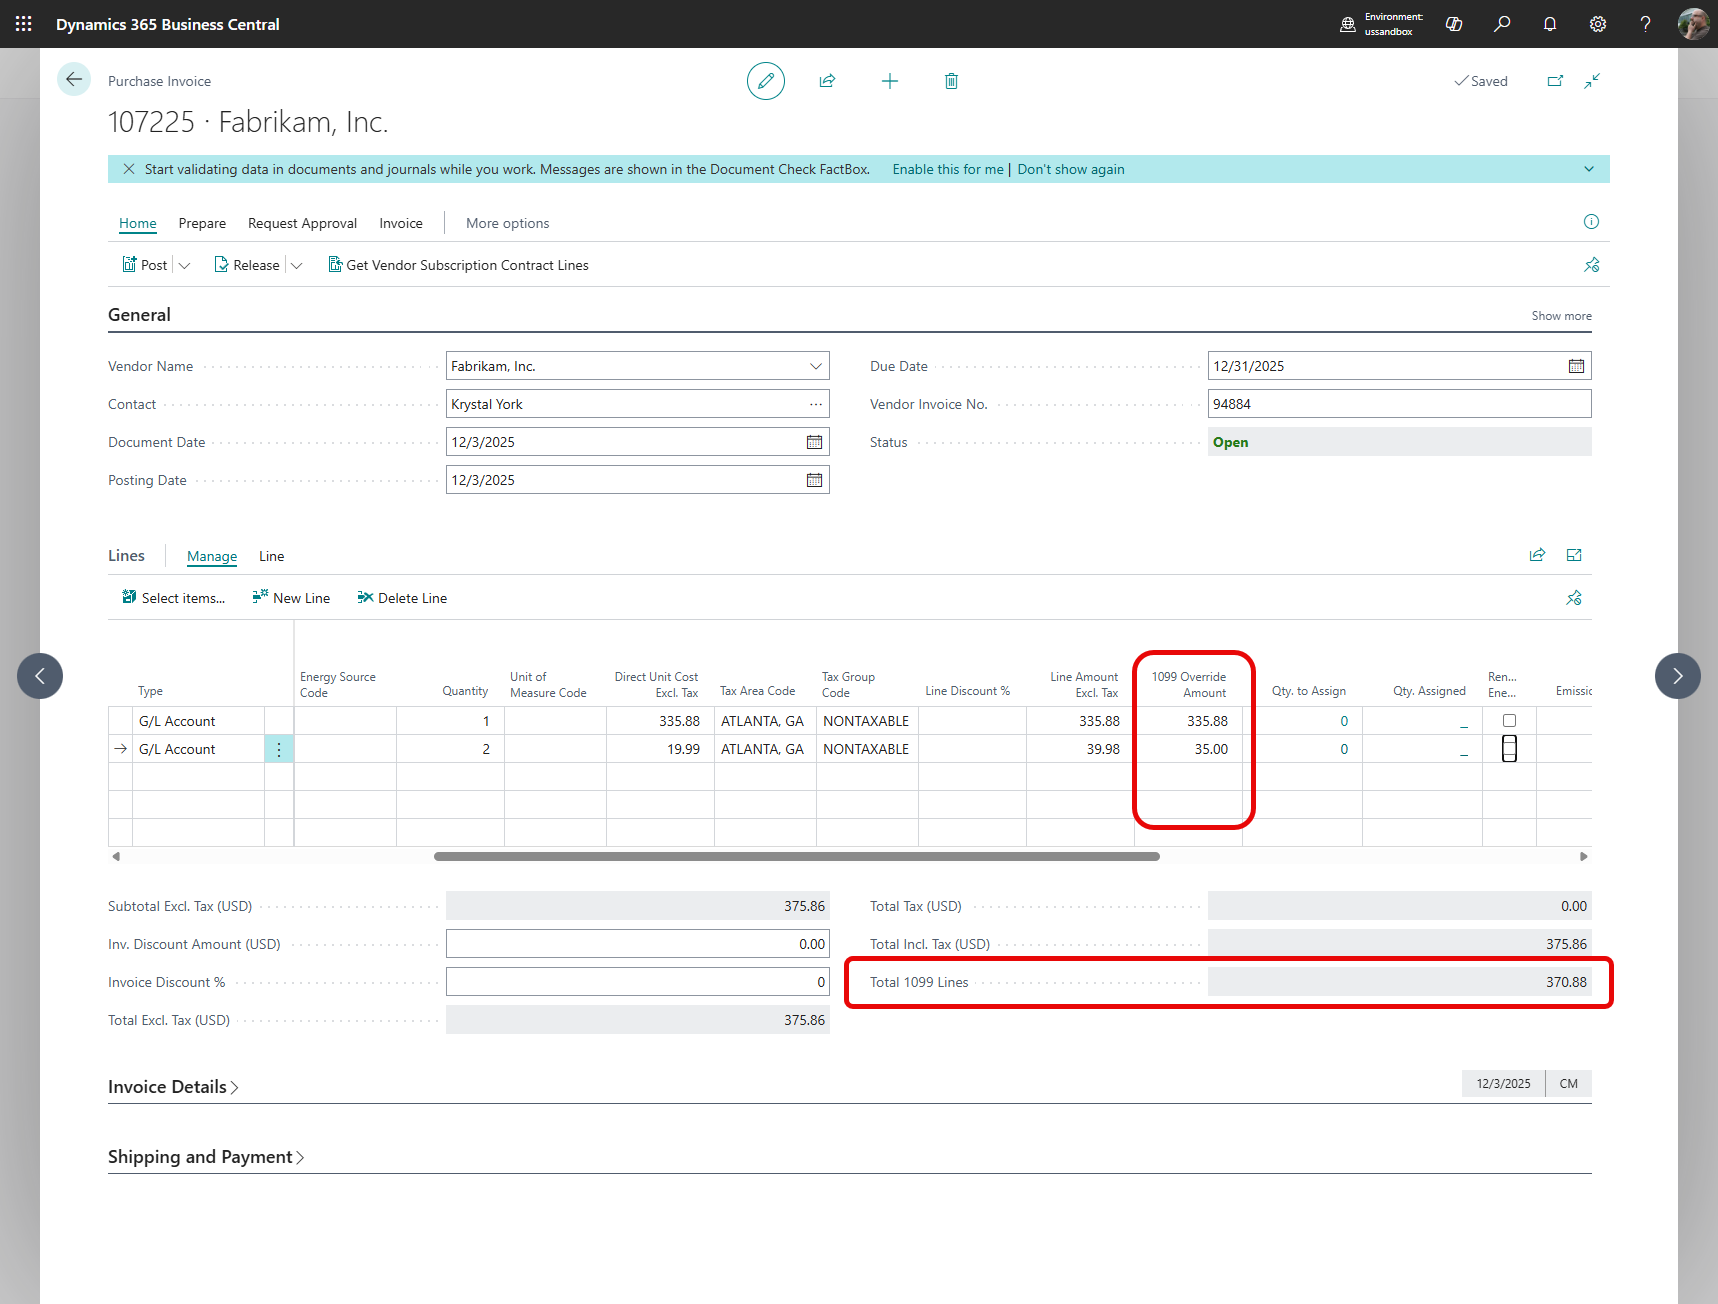
Task: Click the Lines horizontal scrollbar thumb
Action: (x=797, y=856)
